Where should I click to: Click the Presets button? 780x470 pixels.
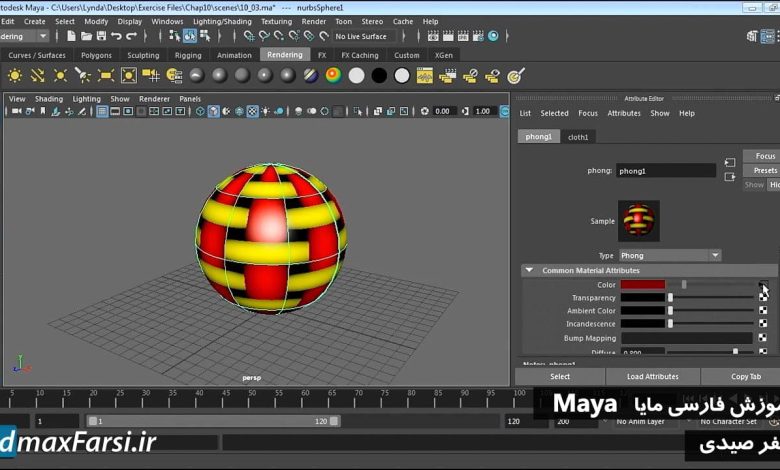pyautogui.click(x=765, y=171)
